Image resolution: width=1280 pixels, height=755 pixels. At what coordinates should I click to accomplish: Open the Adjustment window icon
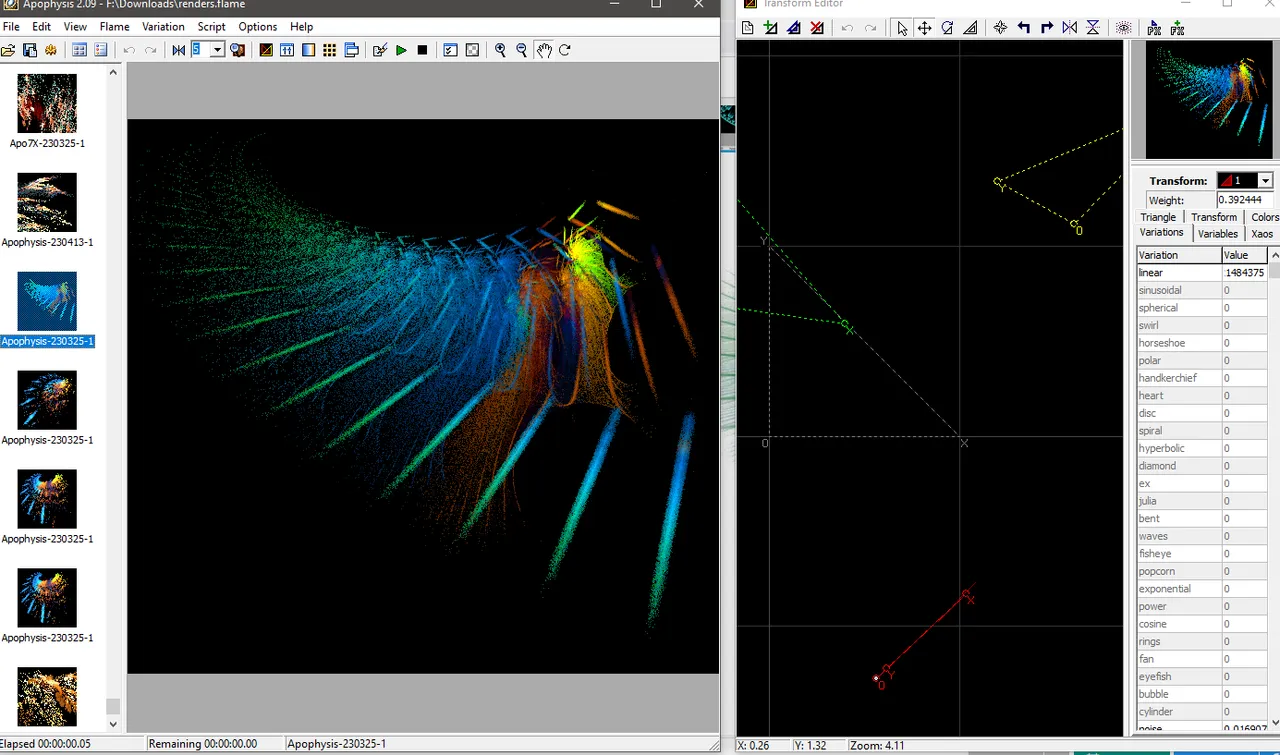[287, 50]
